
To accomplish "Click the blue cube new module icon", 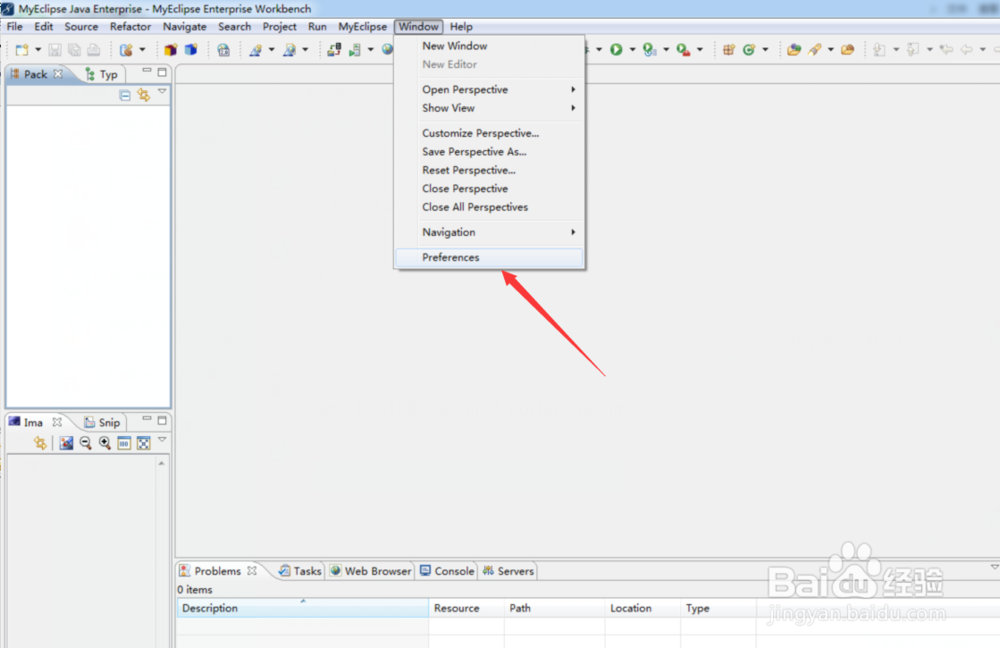I will [191, 50].
